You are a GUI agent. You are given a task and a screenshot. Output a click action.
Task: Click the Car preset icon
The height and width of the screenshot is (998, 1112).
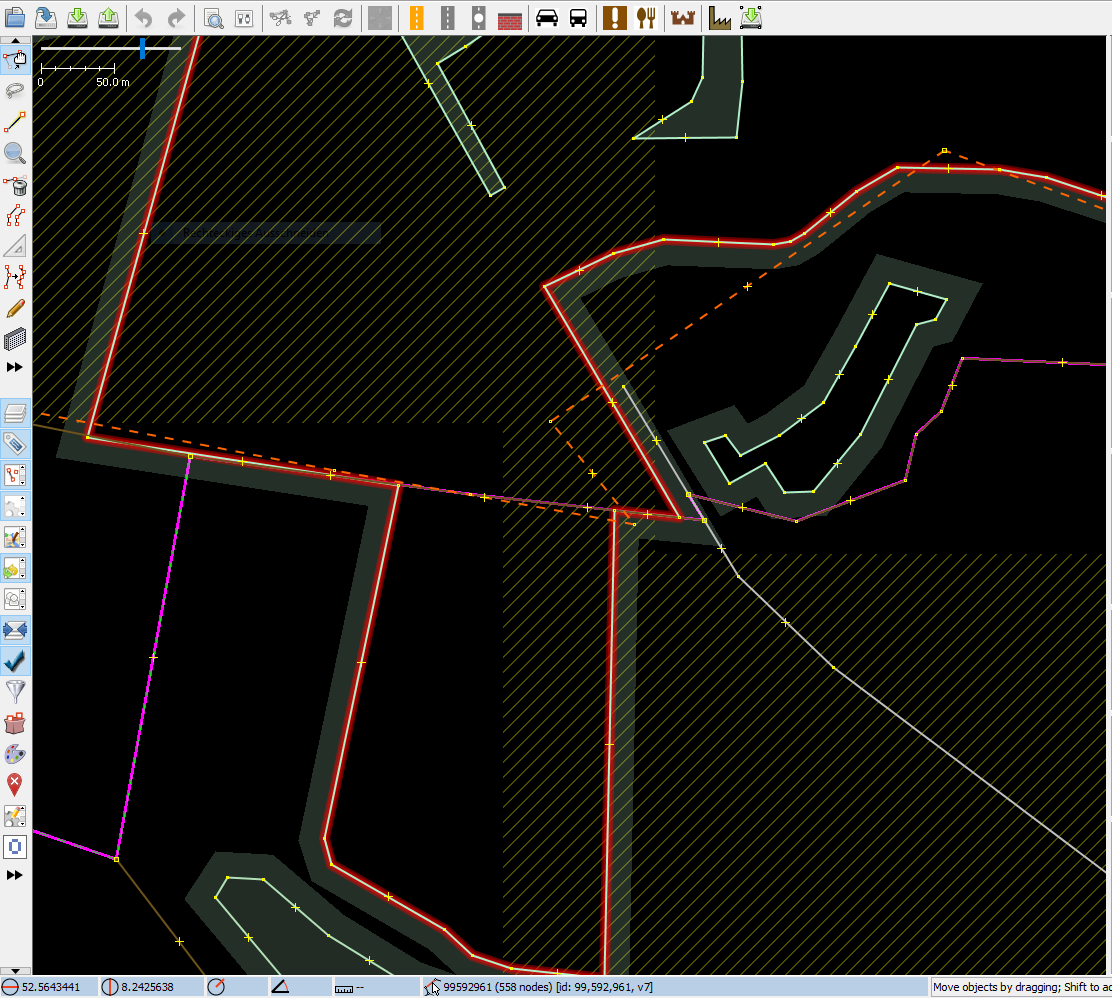pos(546,17)
